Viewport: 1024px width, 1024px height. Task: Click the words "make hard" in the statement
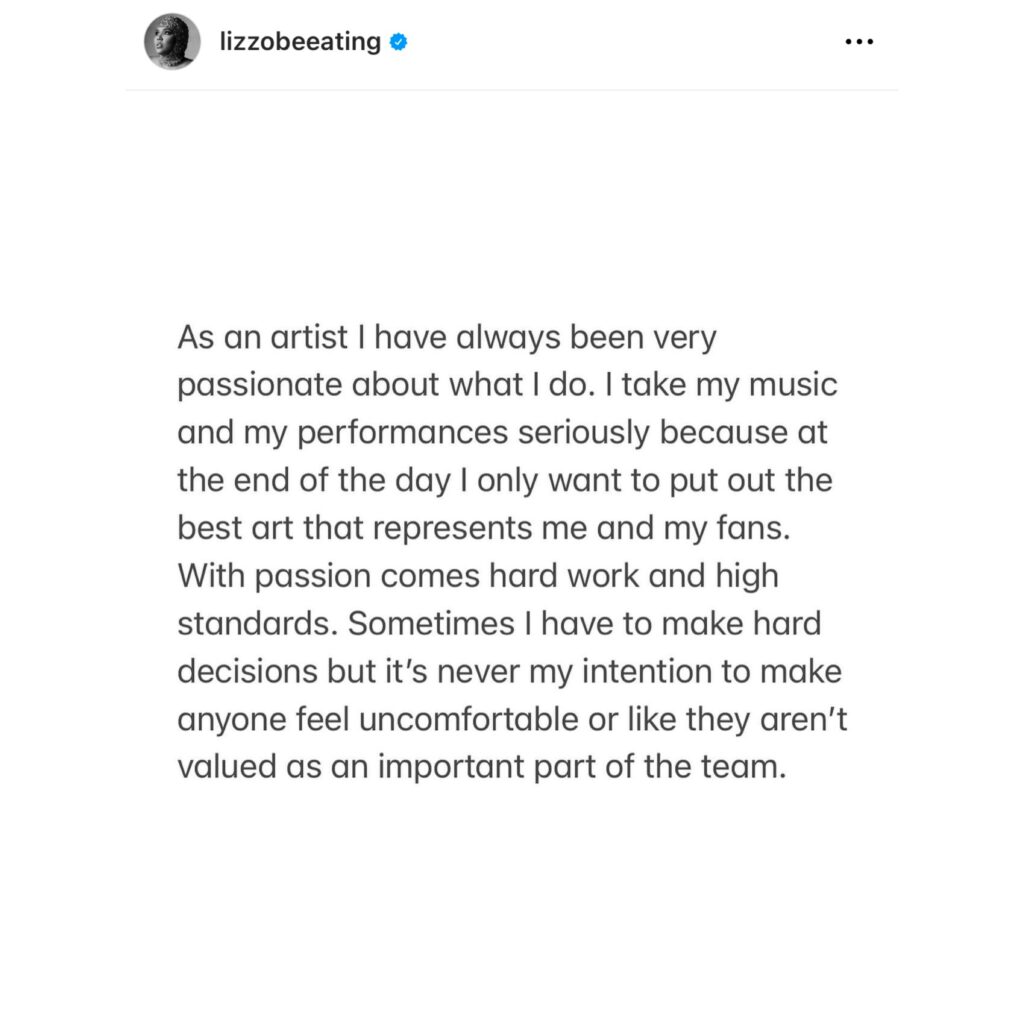point(741,624)
